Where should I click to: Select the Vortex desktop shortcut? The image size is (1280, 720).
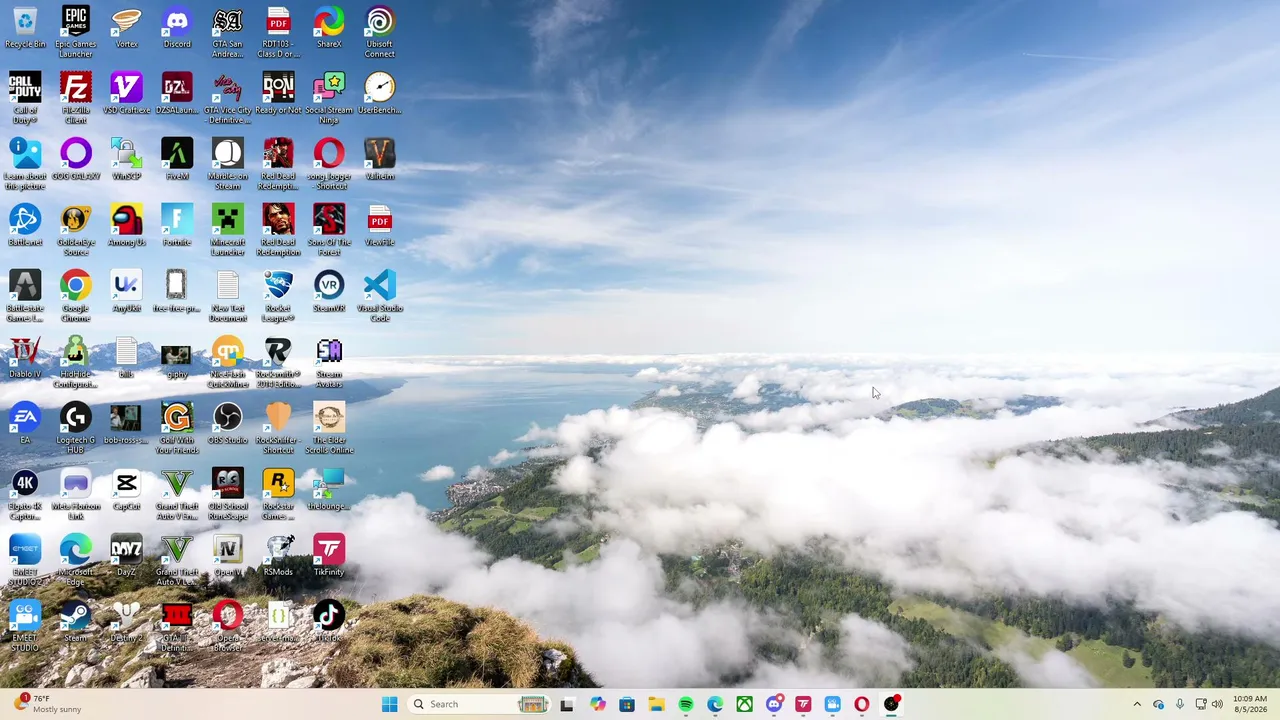(x=126, y=28)
